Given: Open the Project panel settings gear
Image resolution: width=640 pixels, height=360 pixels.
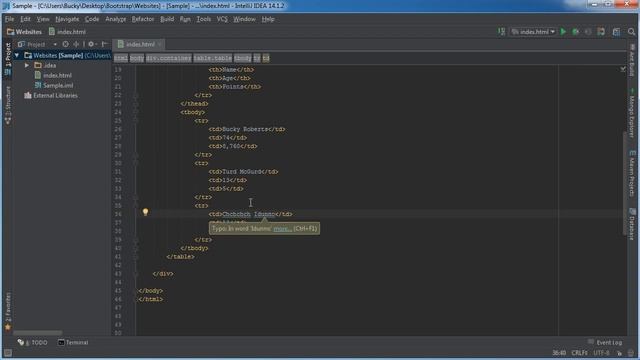Looking at the screenshot, I should coord(91,44).
